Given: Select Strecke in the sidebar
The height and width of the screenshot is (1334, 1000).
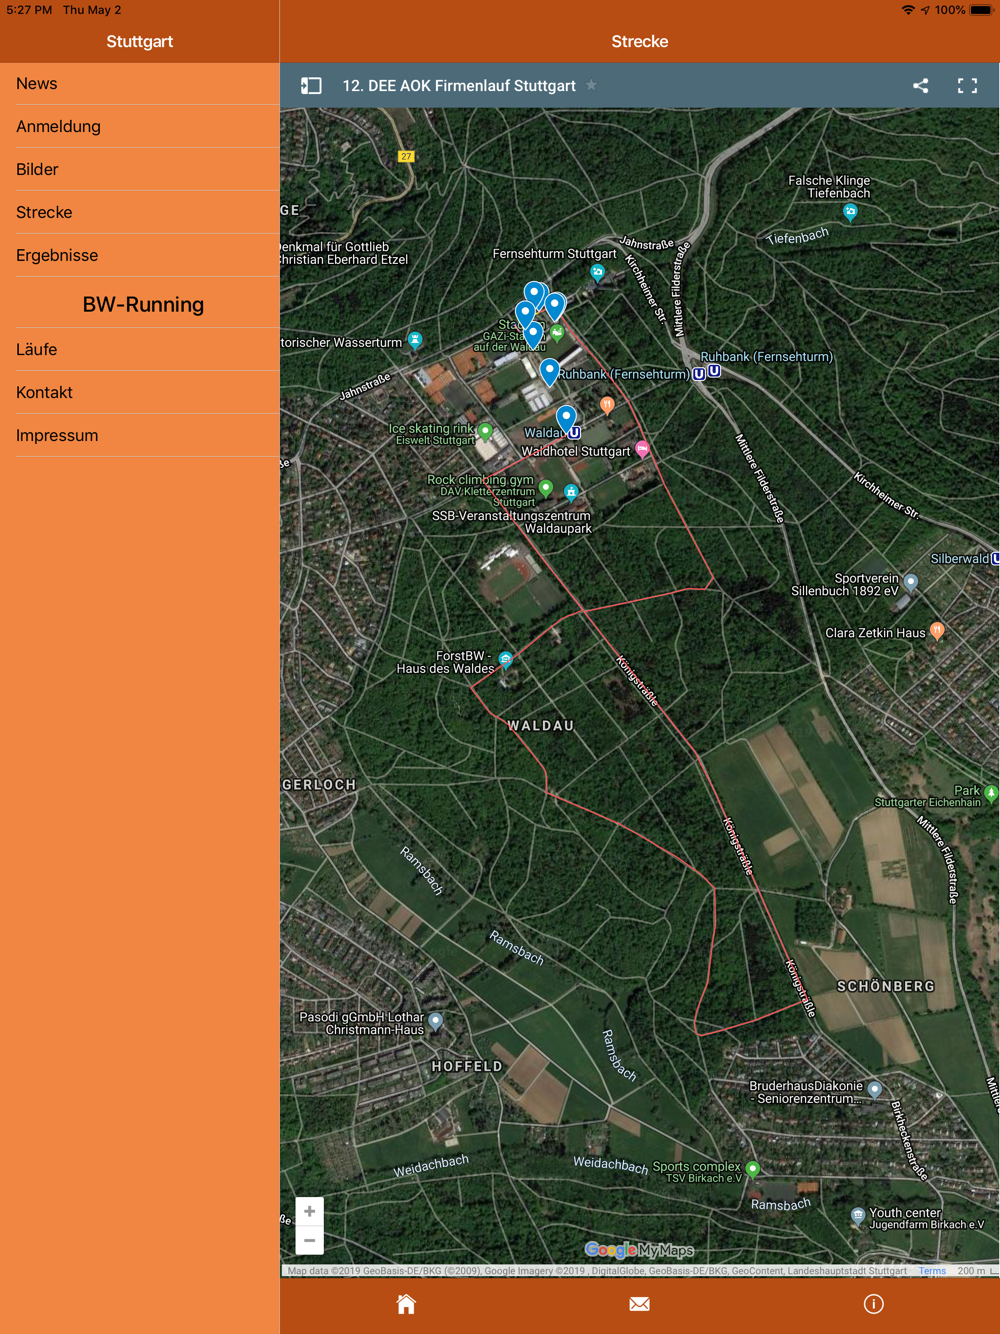Looking at the screenshot, I should point(140,213).
